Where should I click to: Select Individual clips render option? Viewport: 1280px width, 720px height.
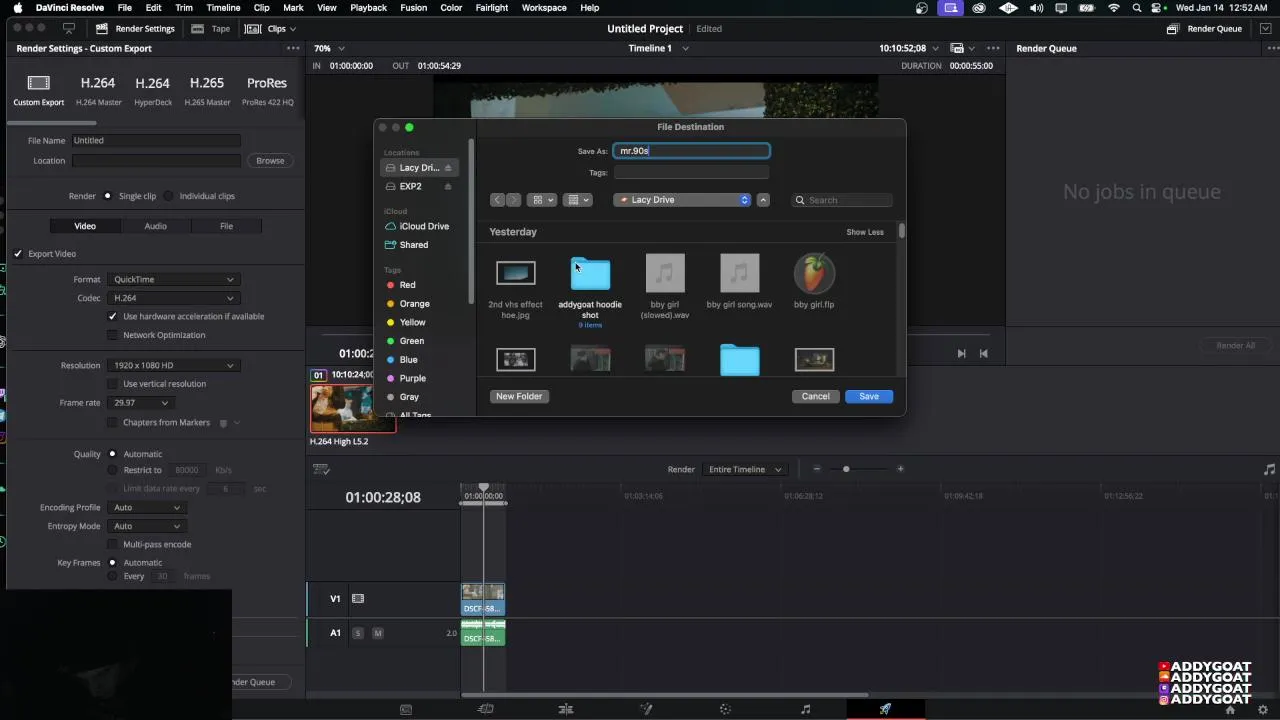click(x=168, y=197)
